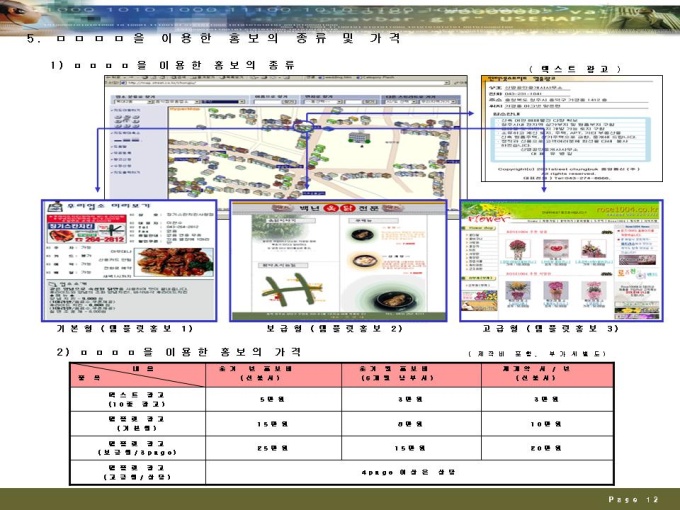Click the map navigation arrows cluster in sidebar
The image size is (680, 510).
(127, 121)
